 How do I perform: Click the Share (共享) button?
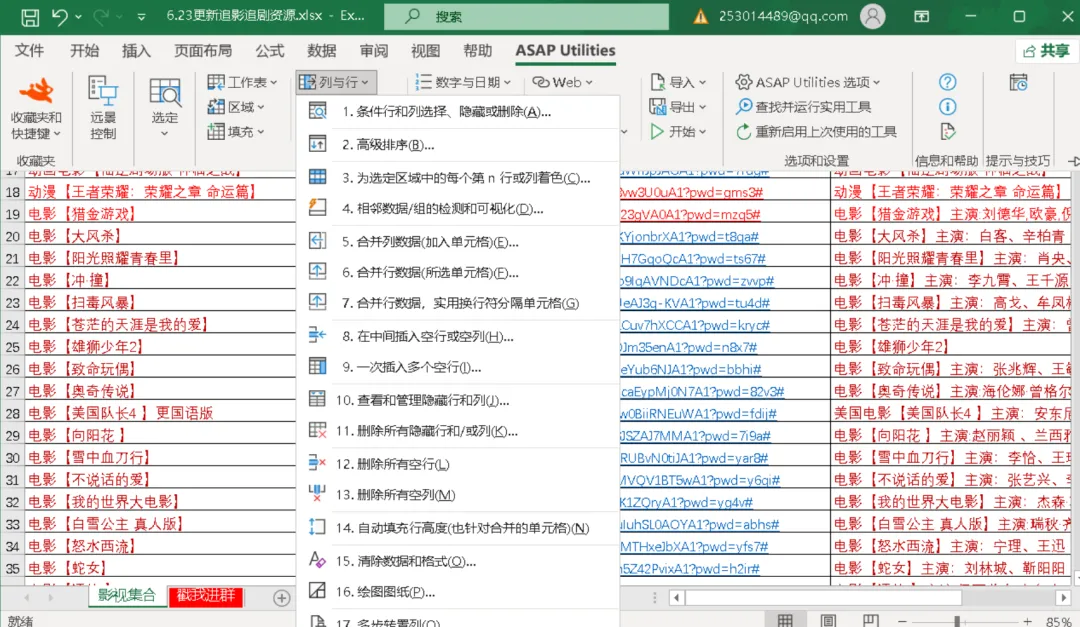1046,50
